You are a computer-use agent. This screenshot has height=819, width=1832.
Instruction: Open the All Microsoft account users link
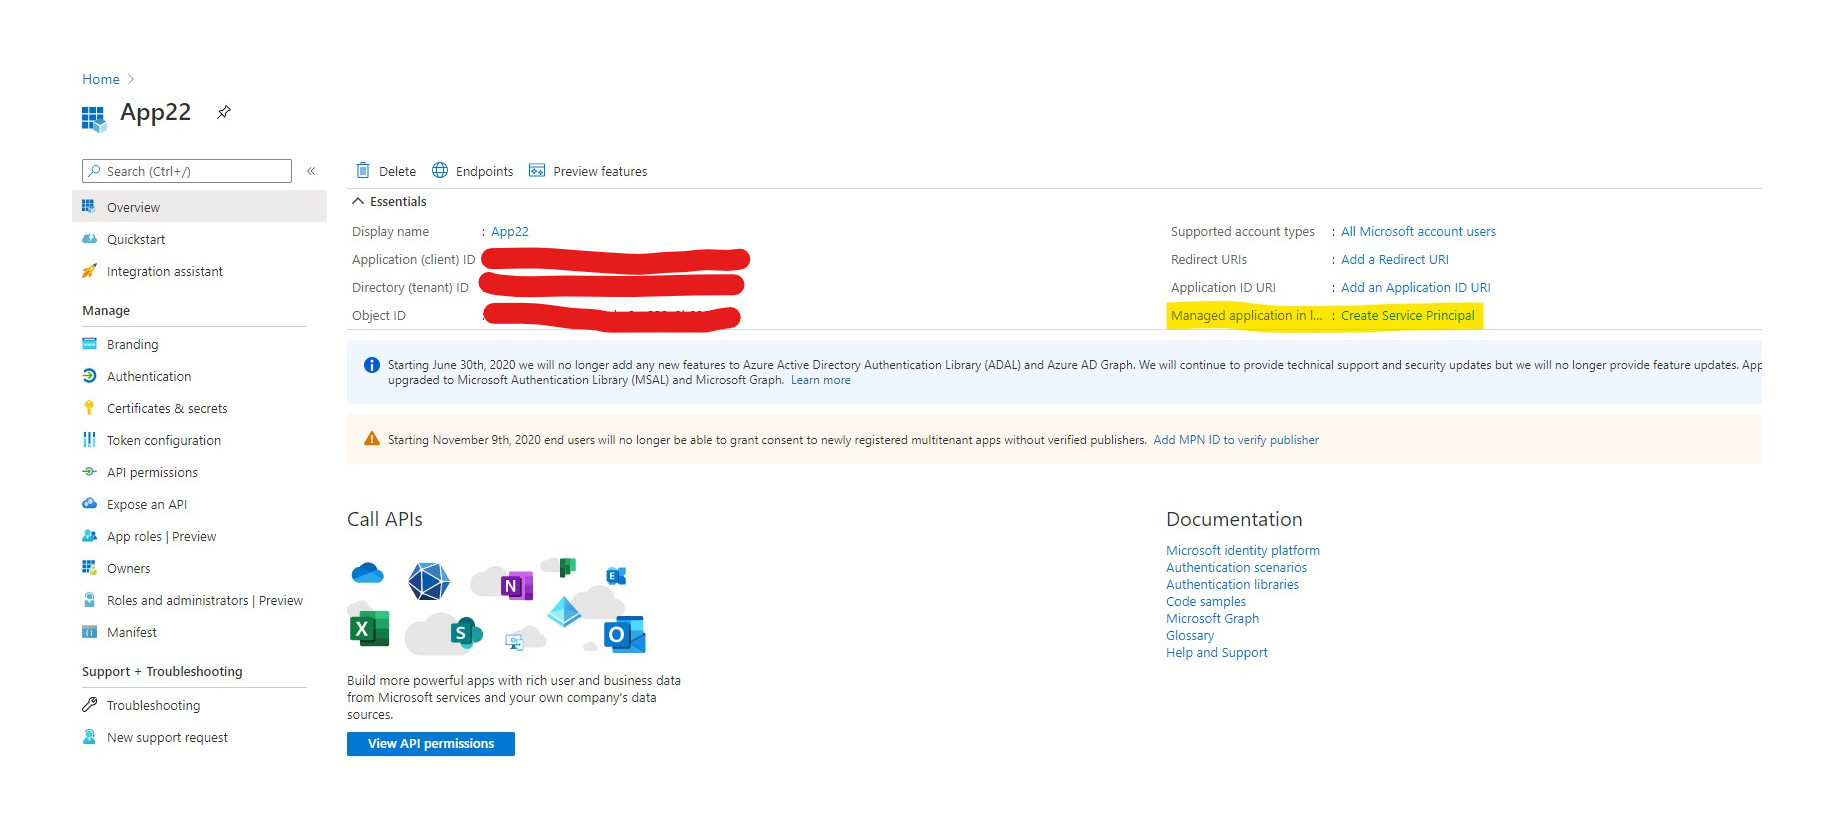pos(1418,231)
